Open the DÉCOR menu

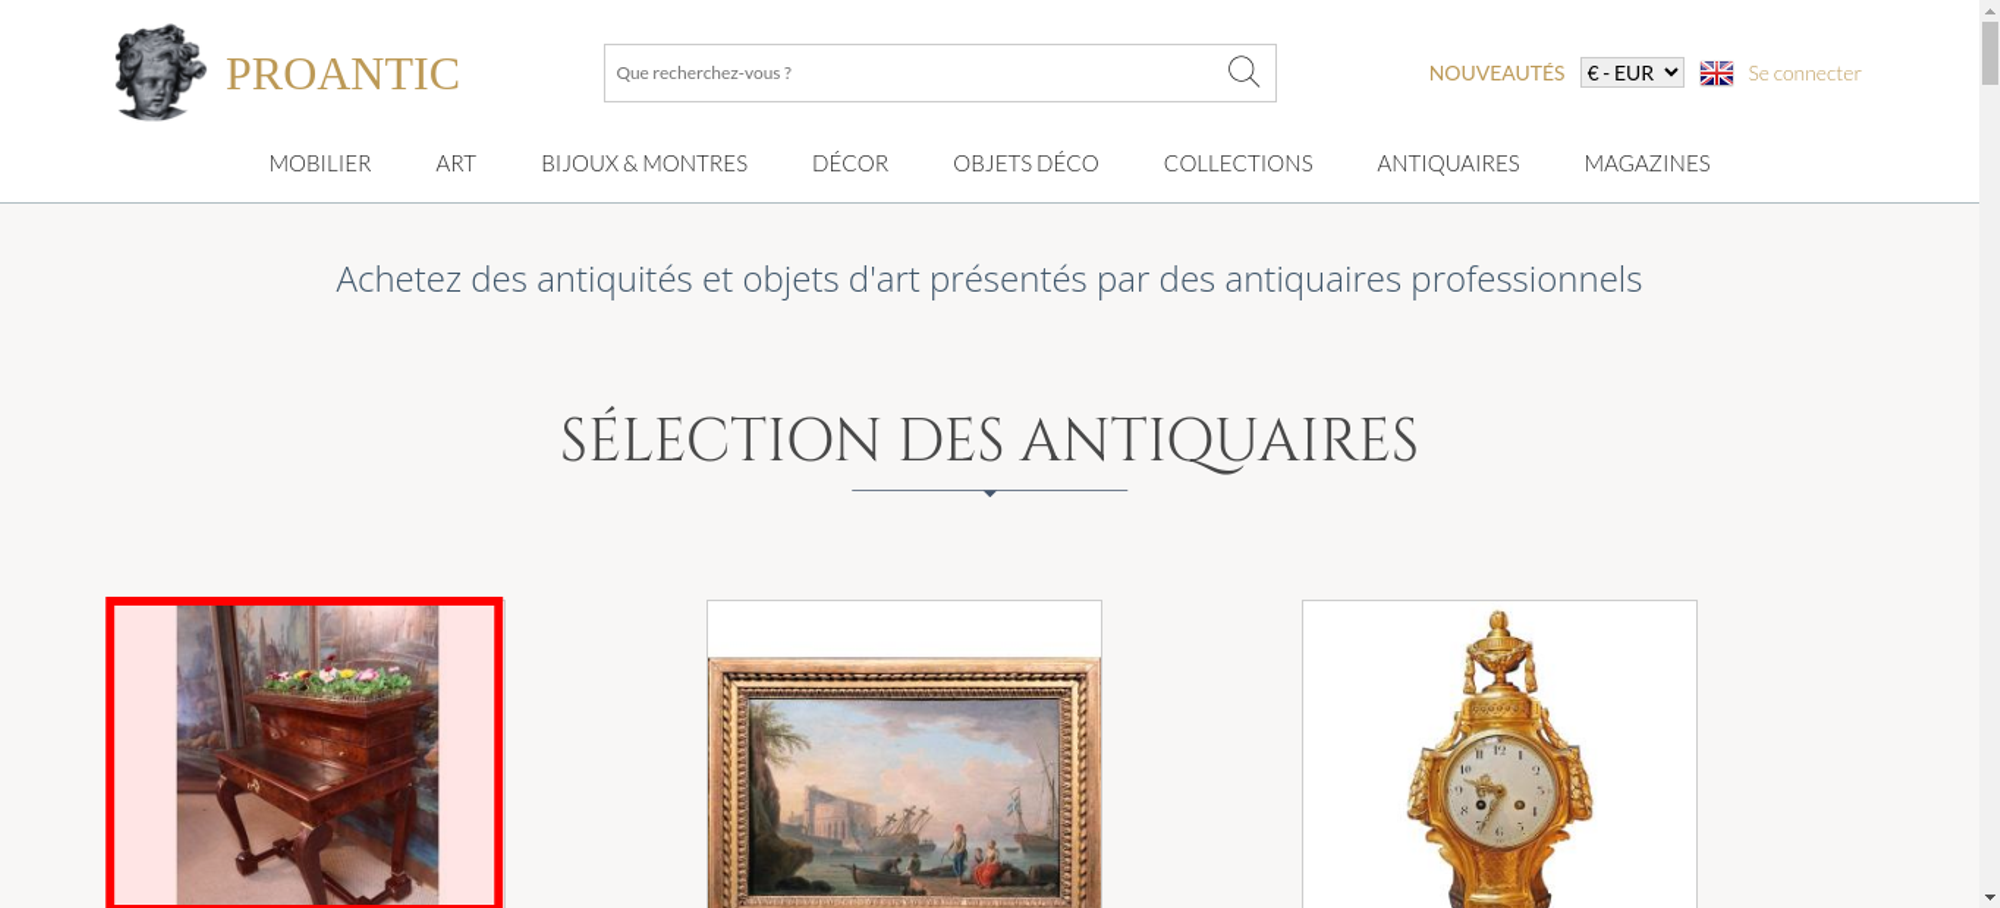tap(850, 163)
